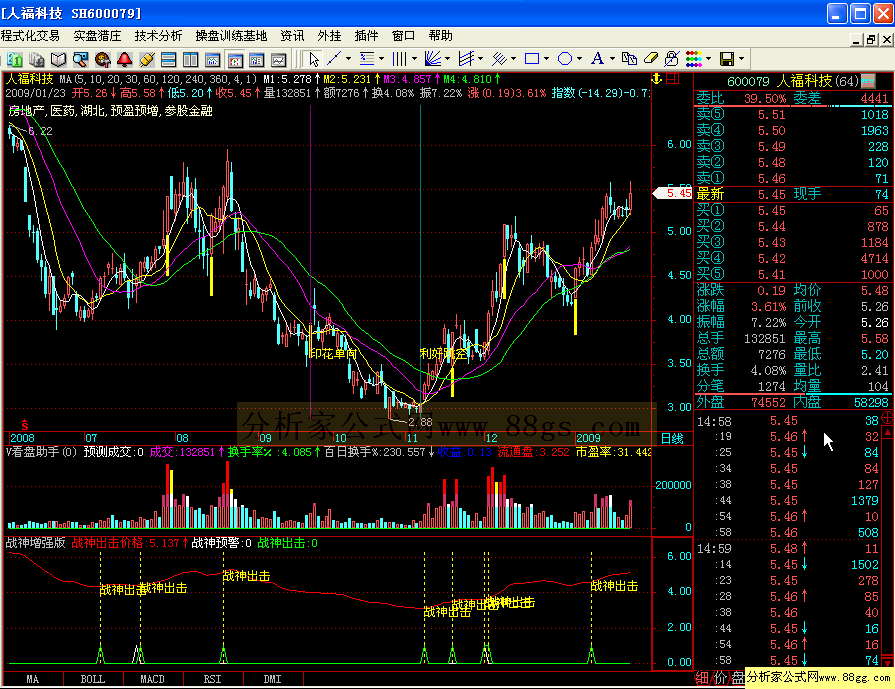This screenshot has width=895, height=689.
Task: Select the vertical cycle lines tool
Action: coord(400,59)
